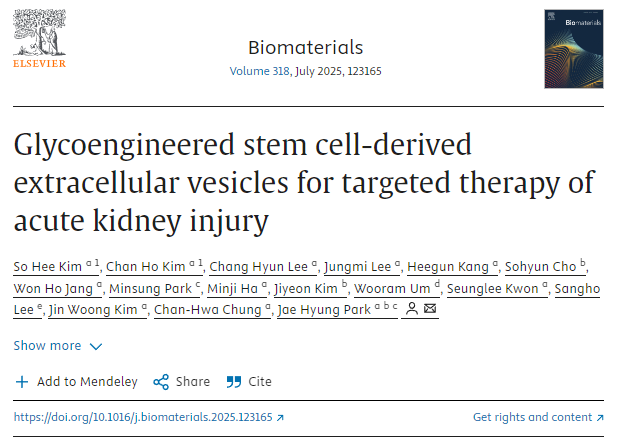
Task: Open the article DOI link
Action: pyautogui.click(x=142, y=417)
